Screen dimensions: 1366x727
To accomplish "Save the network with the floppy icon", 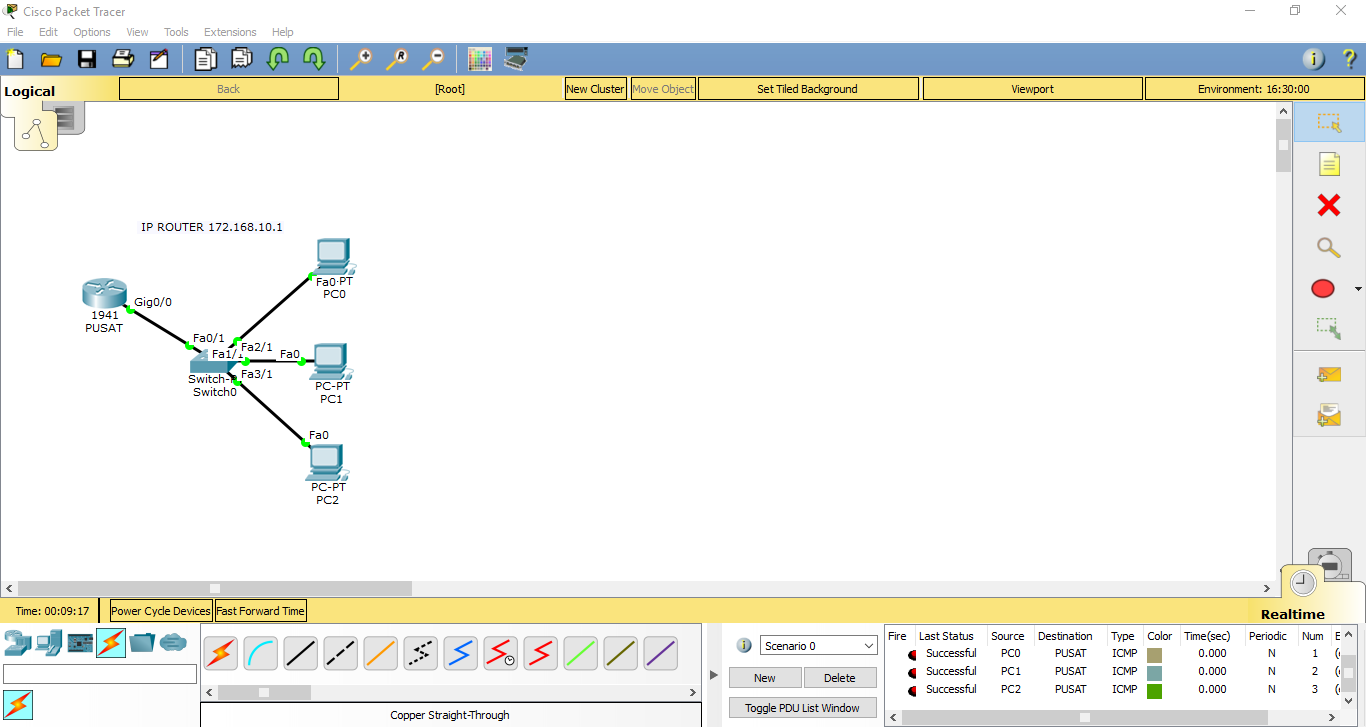I will tap(87, 59).
